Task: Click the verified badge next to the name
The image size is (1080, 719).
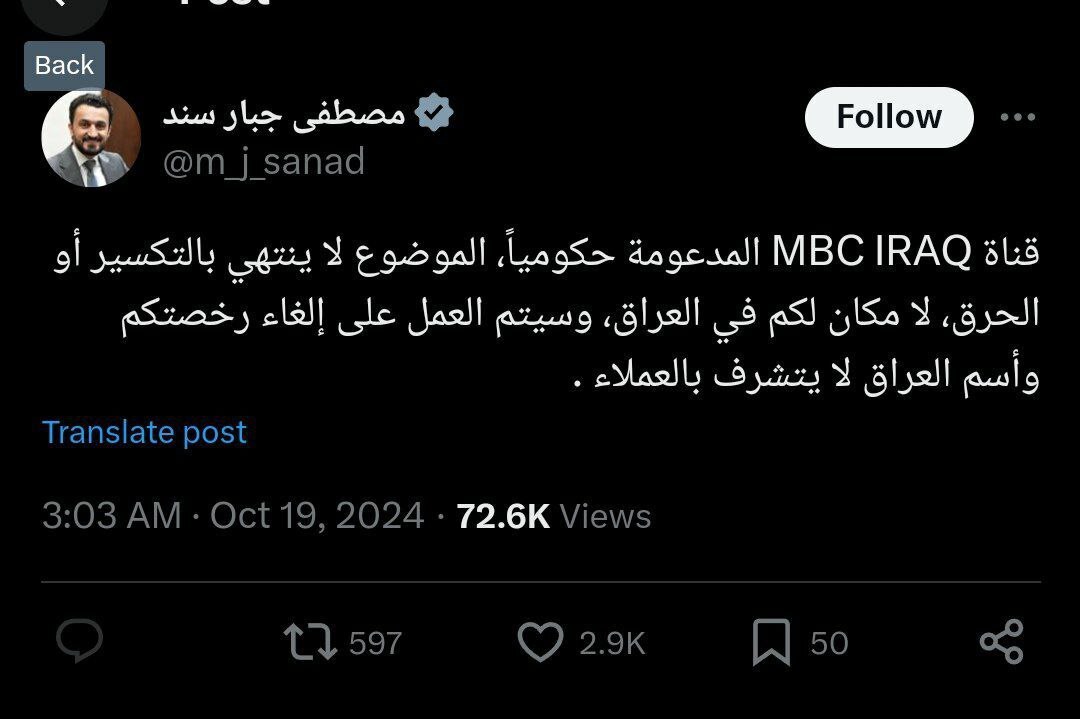Action: (x=437, y=112)
